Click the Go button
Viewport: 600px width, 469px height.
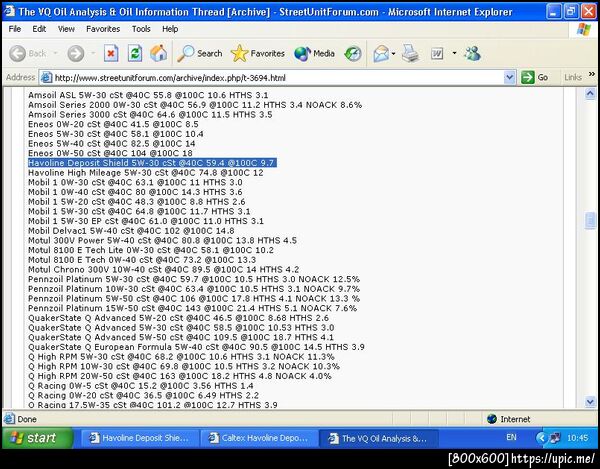click(x=535, y=78)
